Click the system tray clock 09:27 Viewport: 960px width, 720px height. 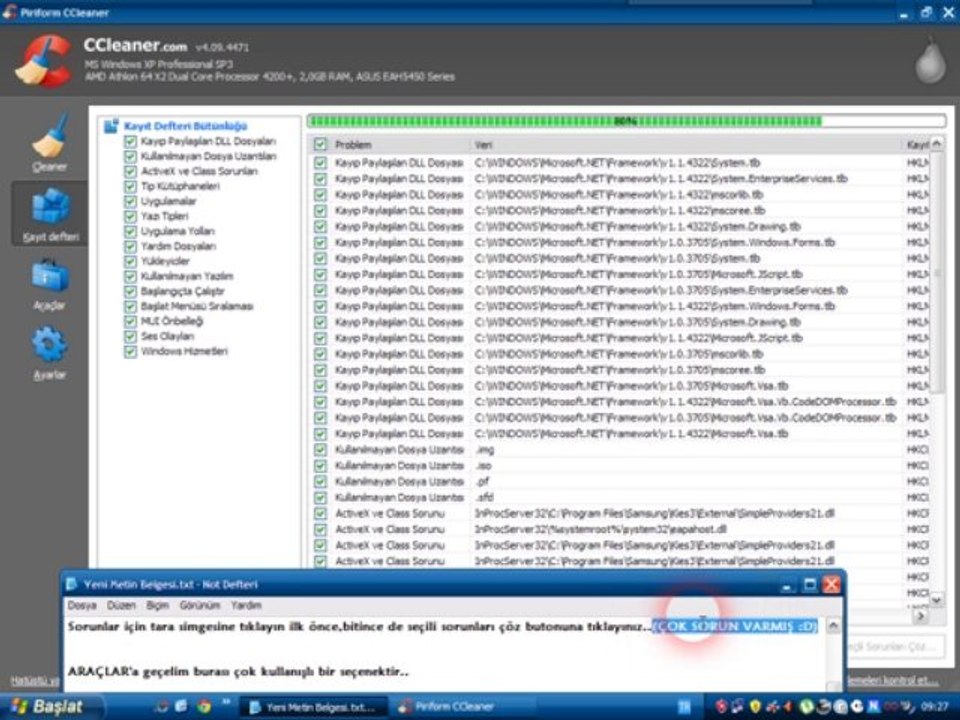click(x=935, y=707)
